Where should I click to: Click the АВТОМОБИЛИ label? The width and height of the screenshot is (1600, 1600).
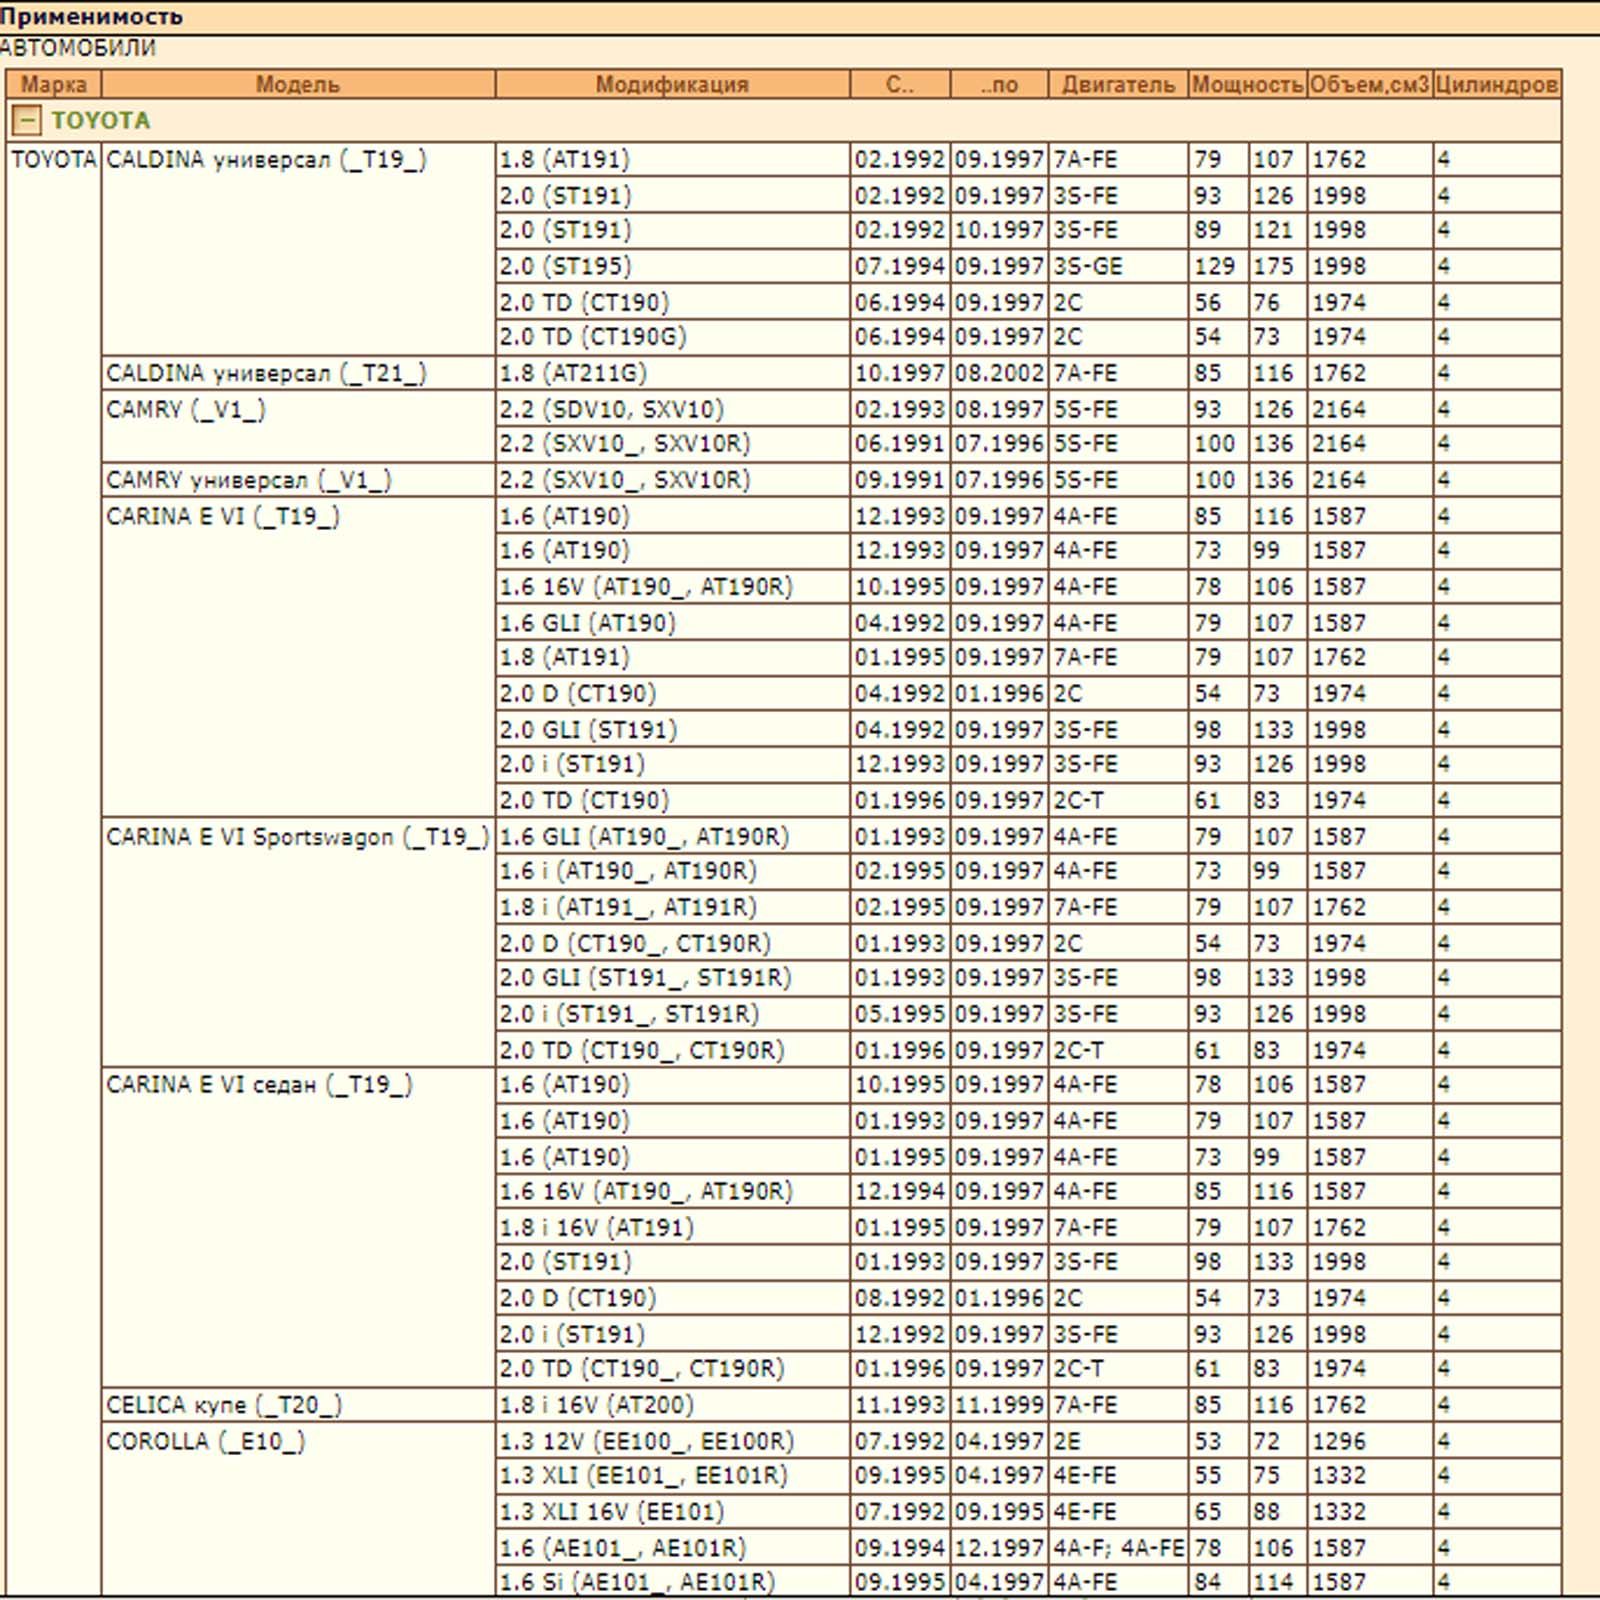78,48
